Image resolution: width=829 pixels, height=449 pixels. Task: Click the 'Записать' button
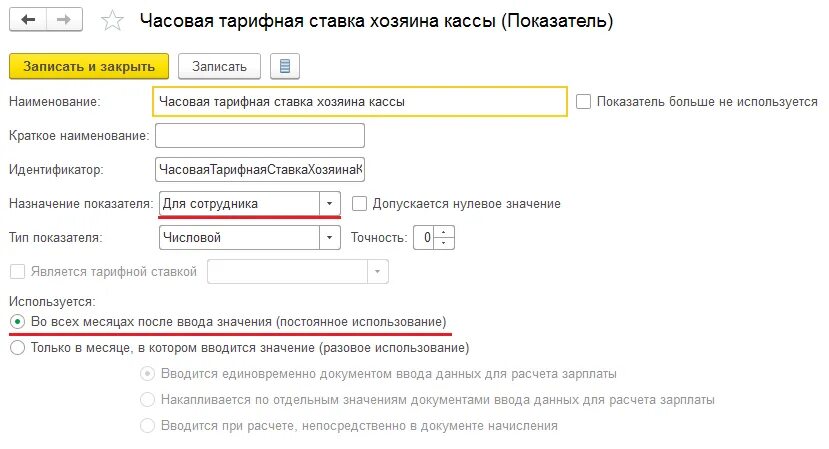[219, 66]
